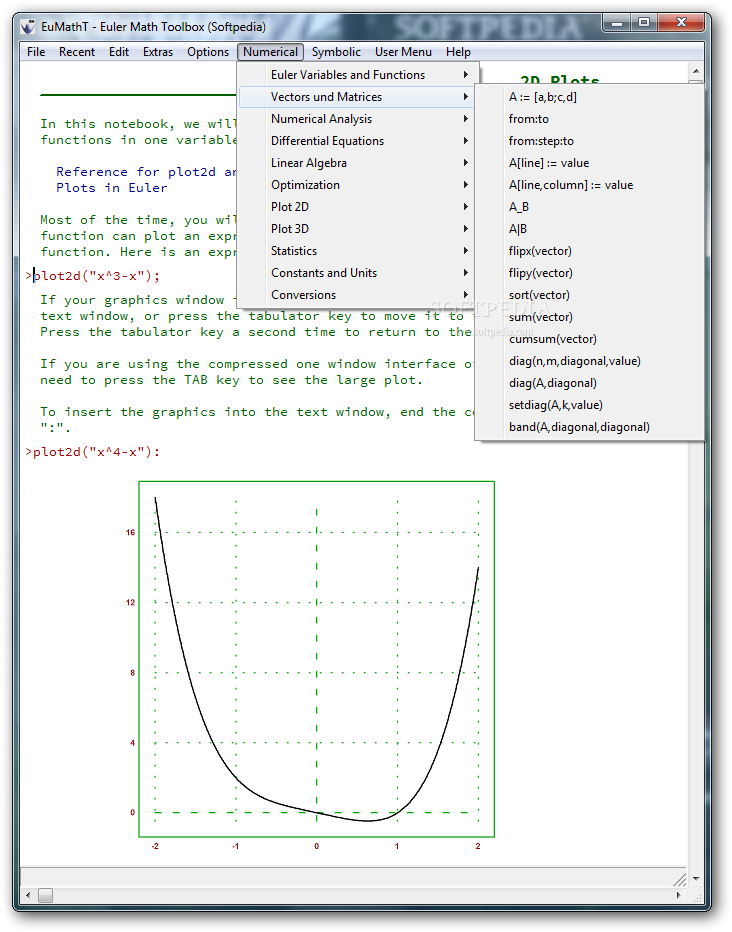732x932 pixels.
Task: Minimize the EuMathT window
Action: [x=617, y=23]
